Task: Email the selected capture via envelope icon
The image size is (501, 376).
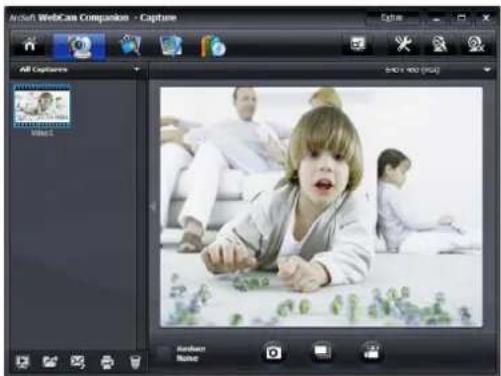Action: coord(78,362)
